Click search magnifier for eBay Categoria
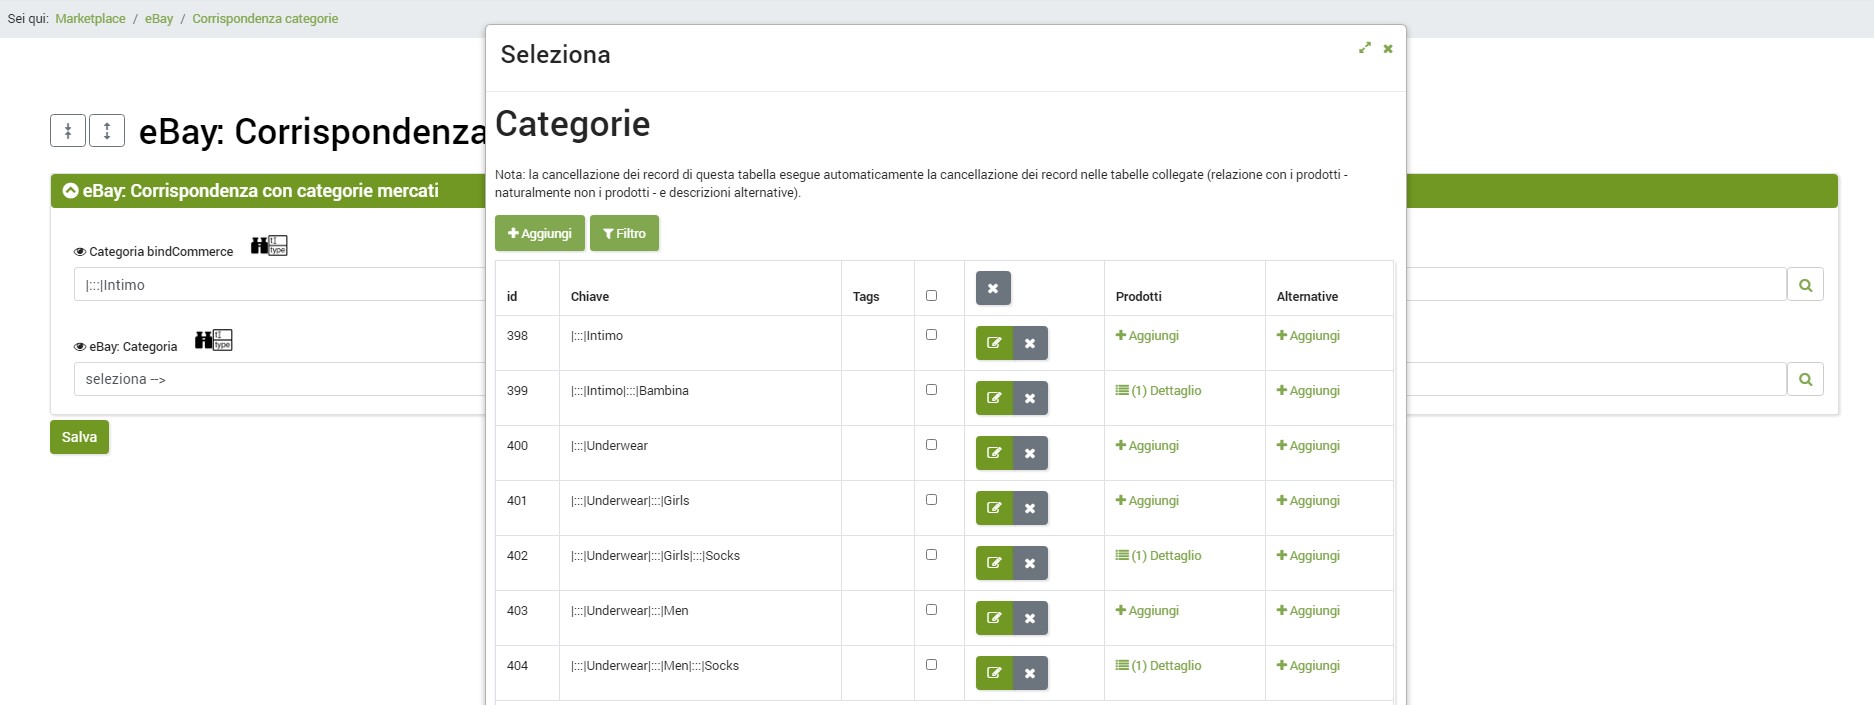Image resolution: width=1874 pixels, height=705 pixels. pyautogui.click(x=1805, y=379)
